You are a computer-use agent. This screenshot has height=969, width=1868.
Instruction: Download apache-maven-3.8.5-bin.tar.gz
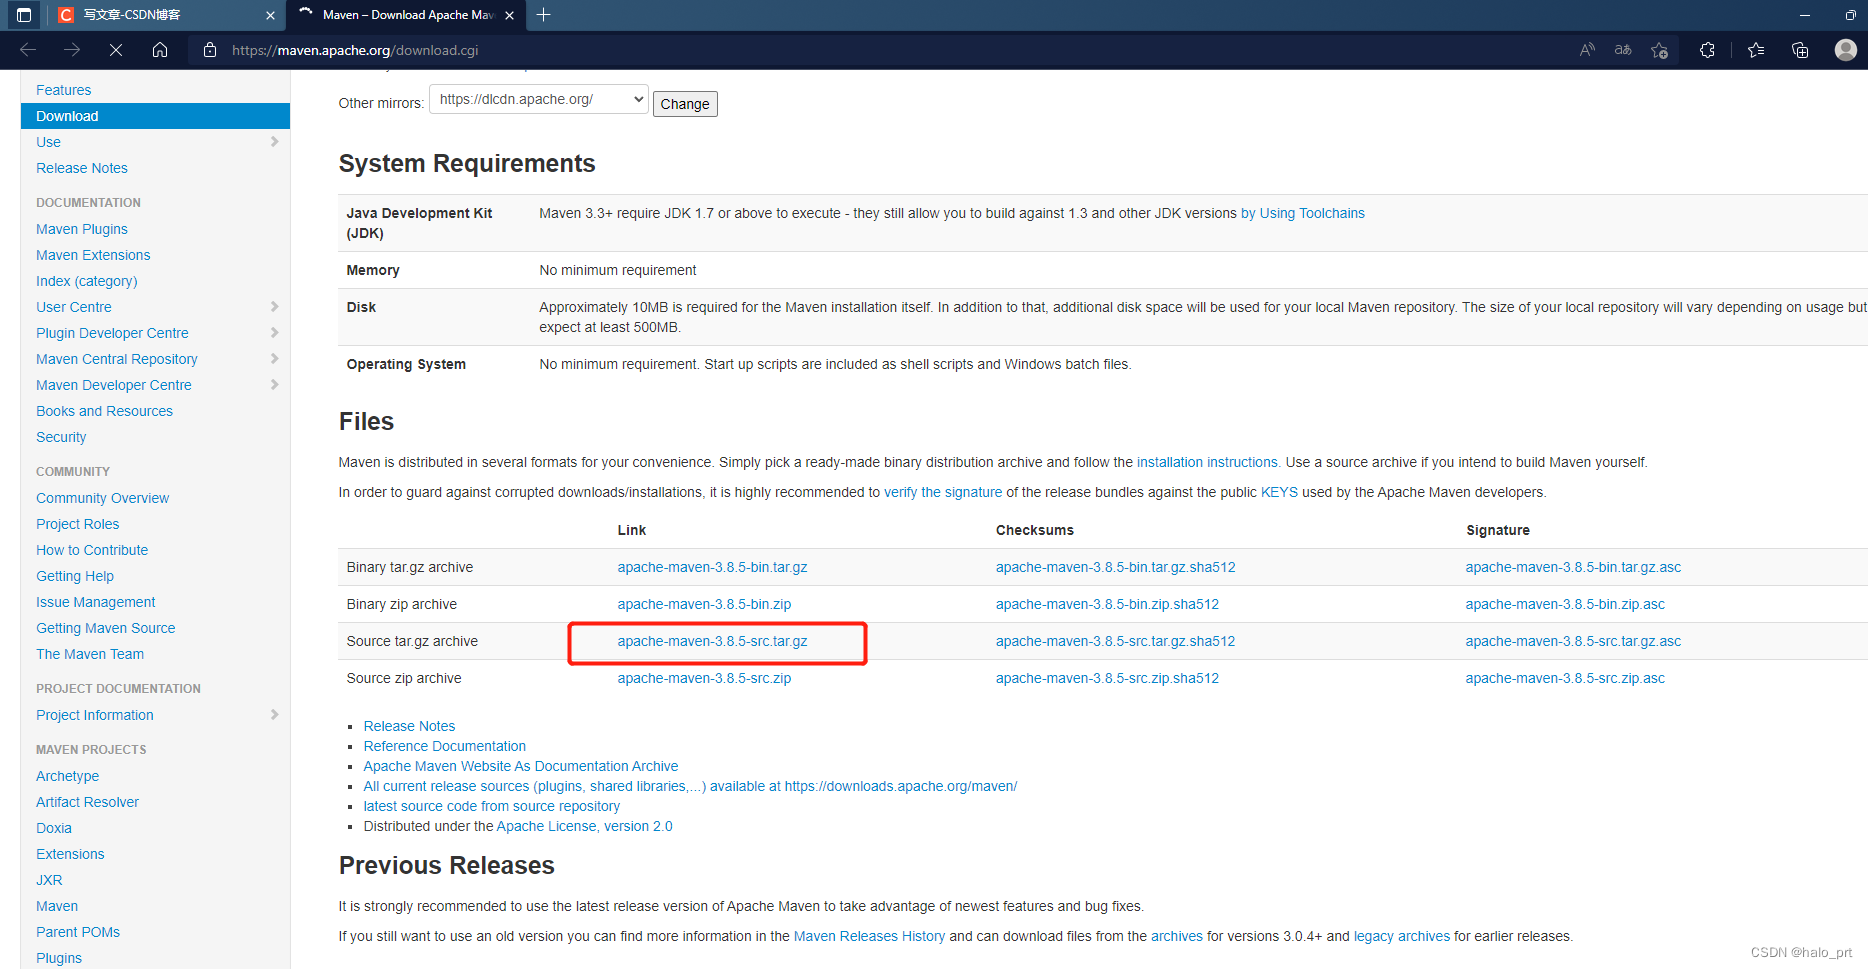712,567
